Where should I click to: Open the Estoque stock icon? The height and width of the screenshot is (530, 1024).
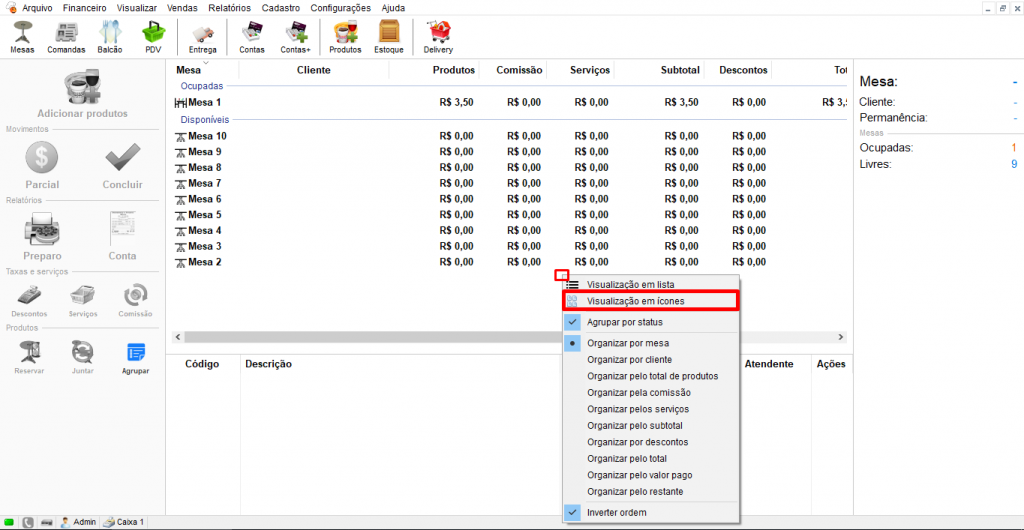[x=388, y=37]
